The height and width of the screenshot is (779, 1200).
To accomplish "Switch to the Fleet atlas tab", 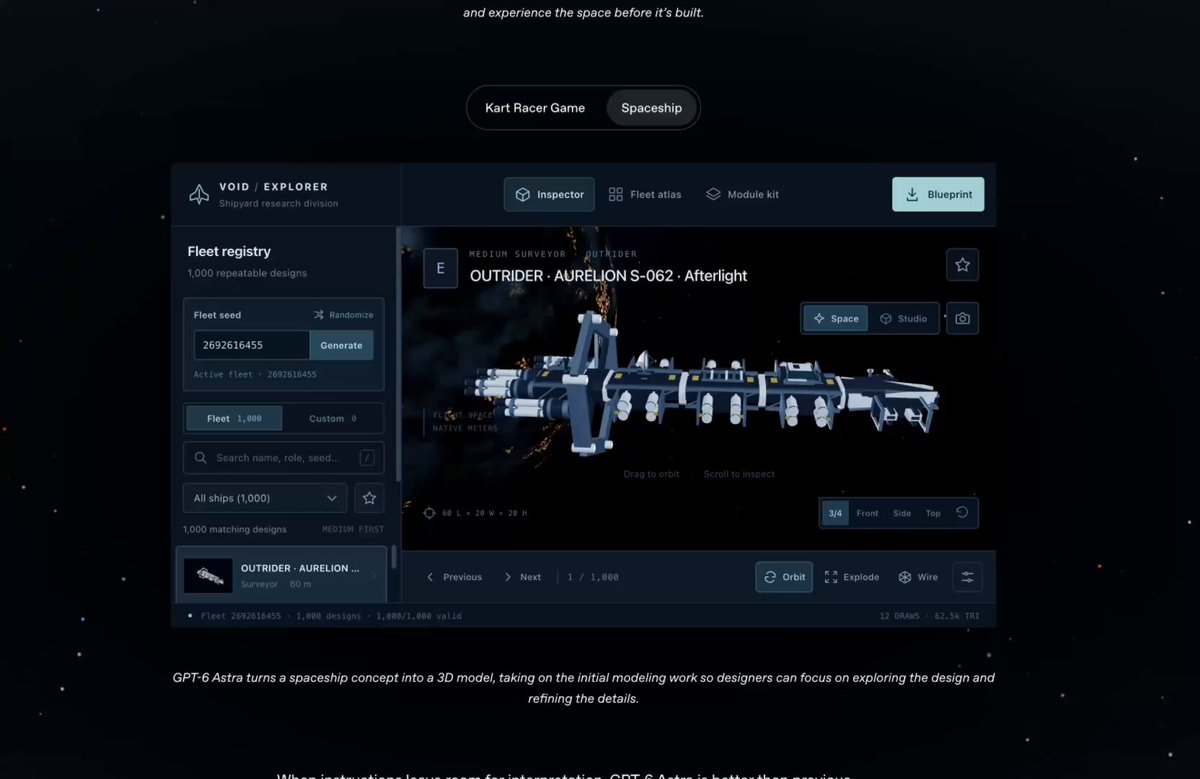I will click(x=645, y=194).
